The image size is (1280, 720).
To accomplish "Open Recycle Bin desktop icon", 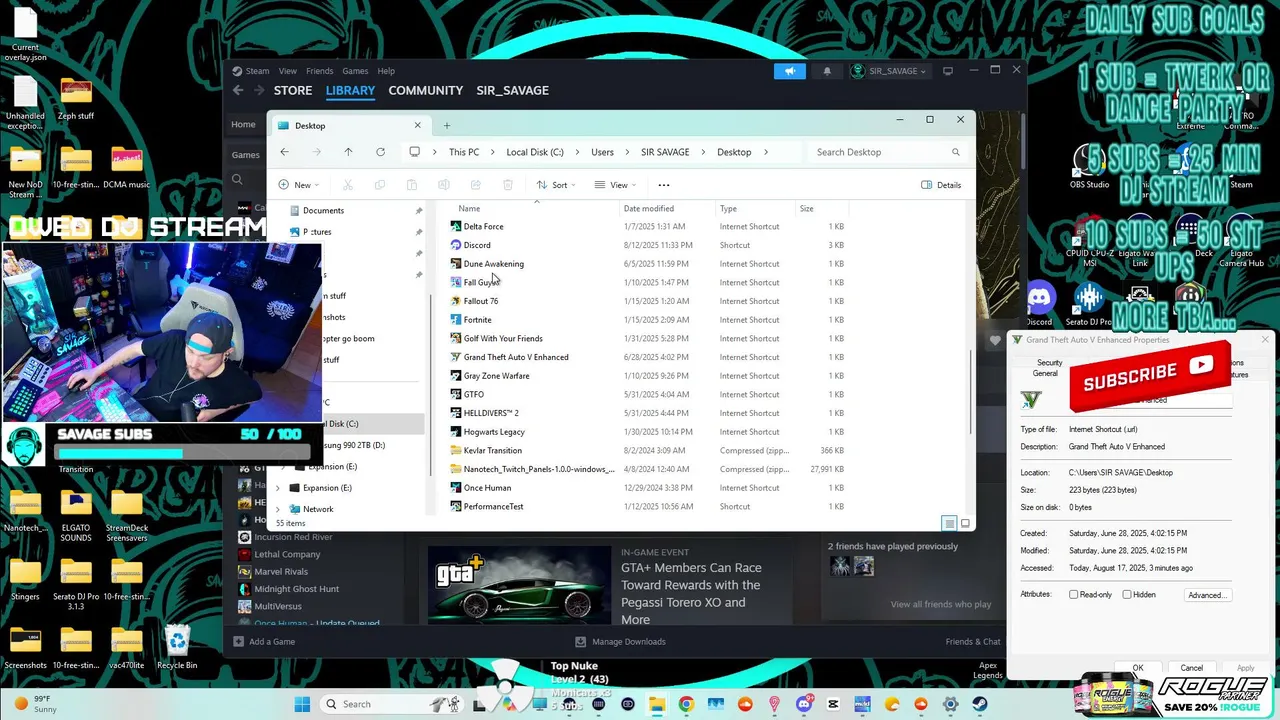I will [x=177, y=647].
